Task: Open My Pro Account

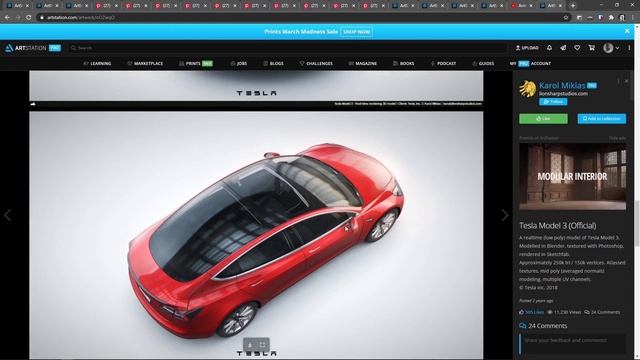Action: coord(530,64)
